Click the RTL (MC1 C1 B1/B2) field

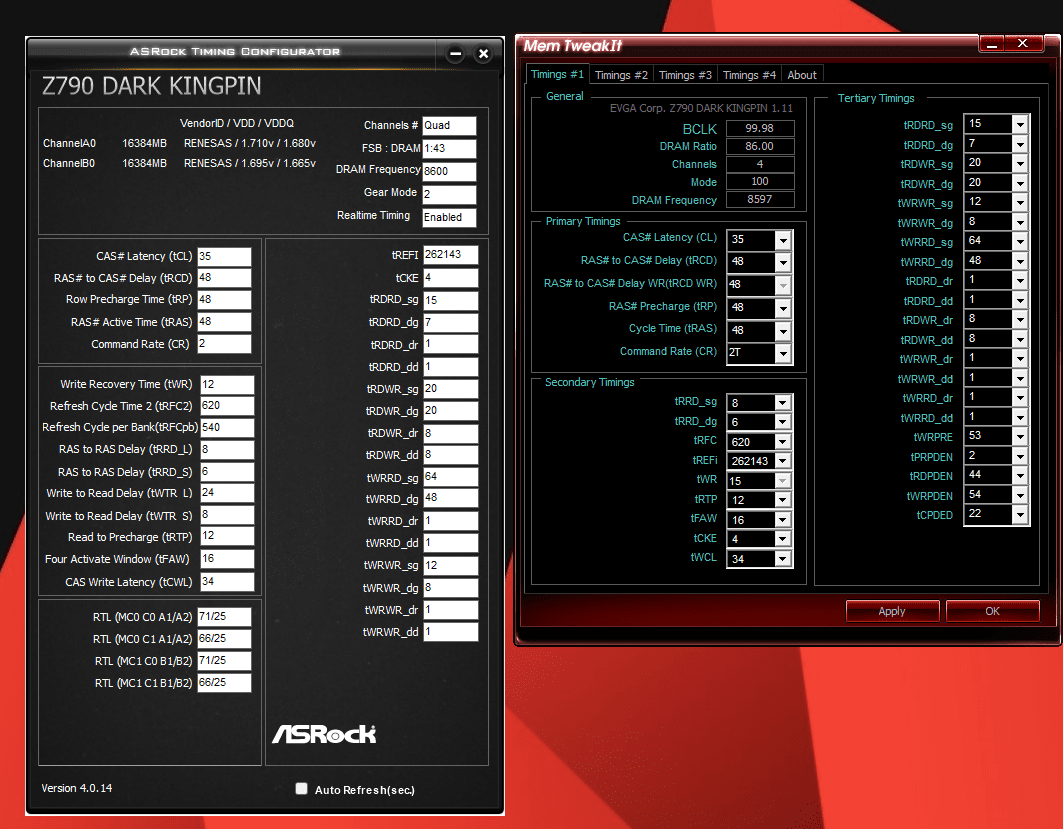pyautogui.click(x=224, y=683)
